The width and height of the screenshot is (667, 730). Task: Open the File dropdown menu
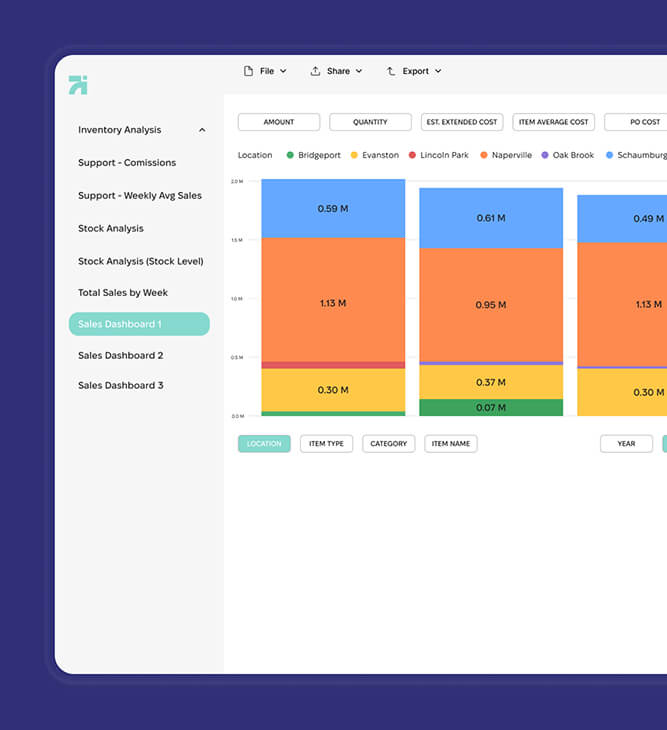(266, 71)
